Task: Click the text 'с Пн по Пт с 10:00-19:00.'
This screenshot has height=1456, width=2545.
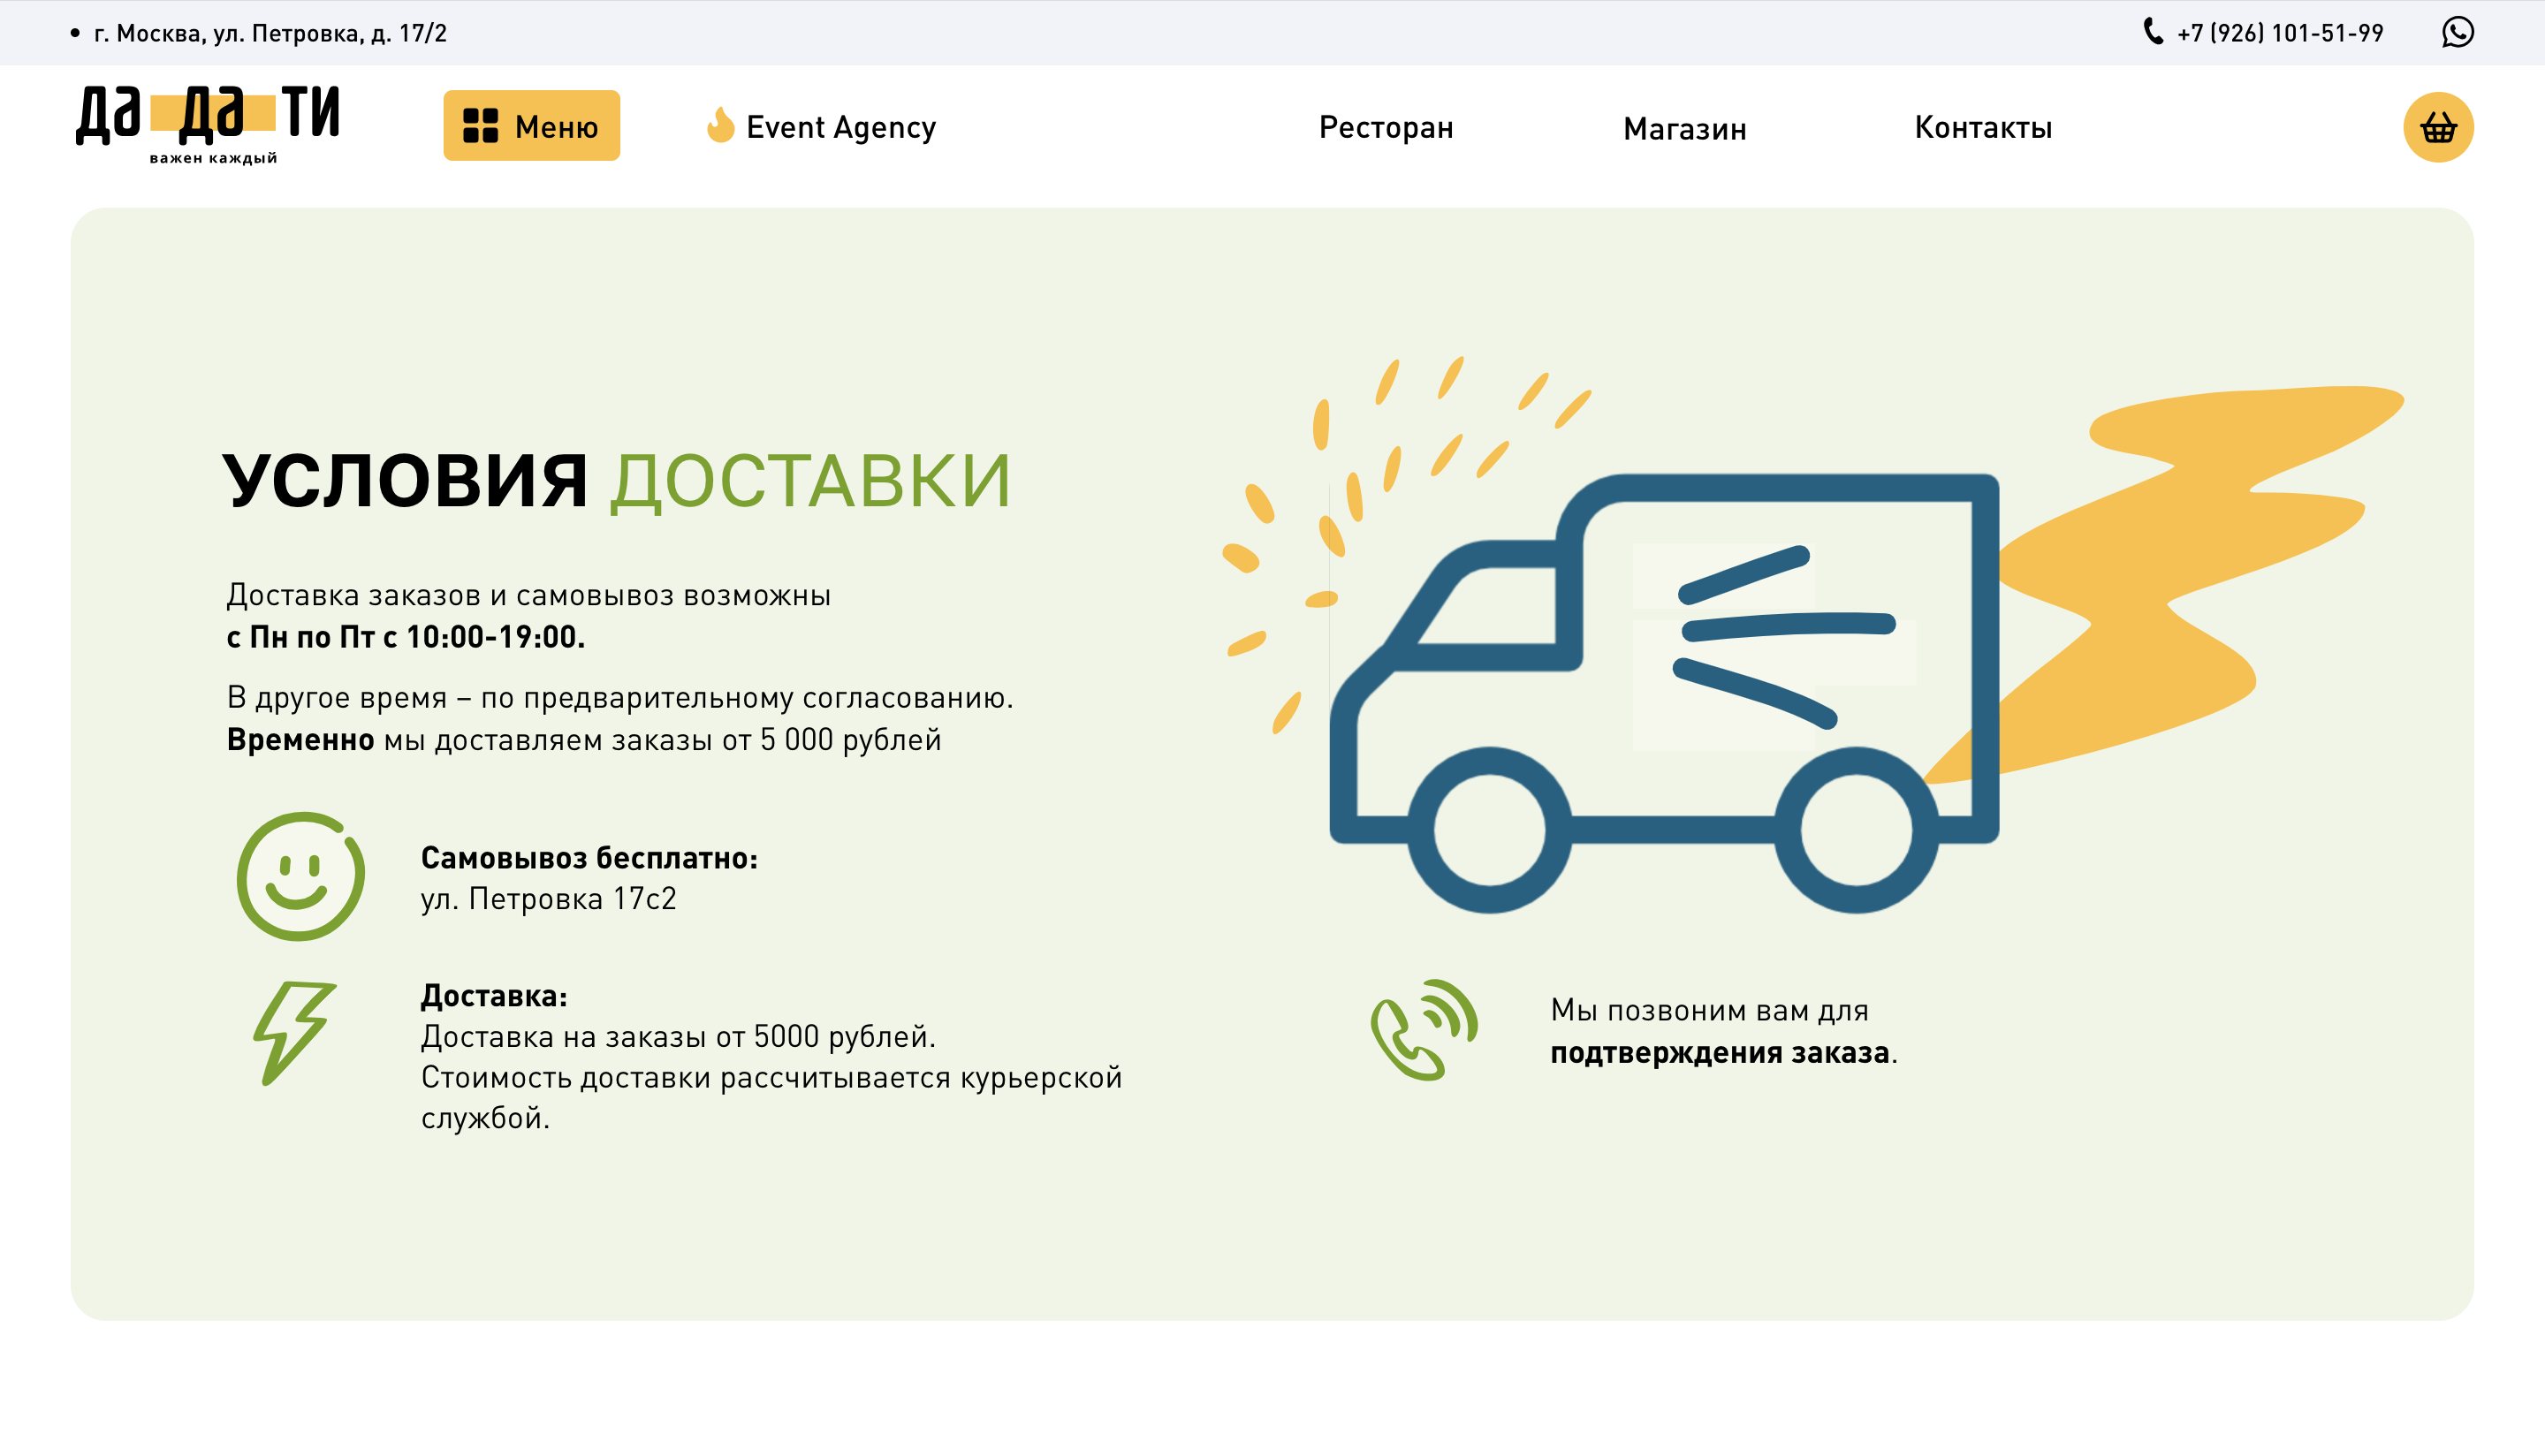Action: tap(405, 637)
